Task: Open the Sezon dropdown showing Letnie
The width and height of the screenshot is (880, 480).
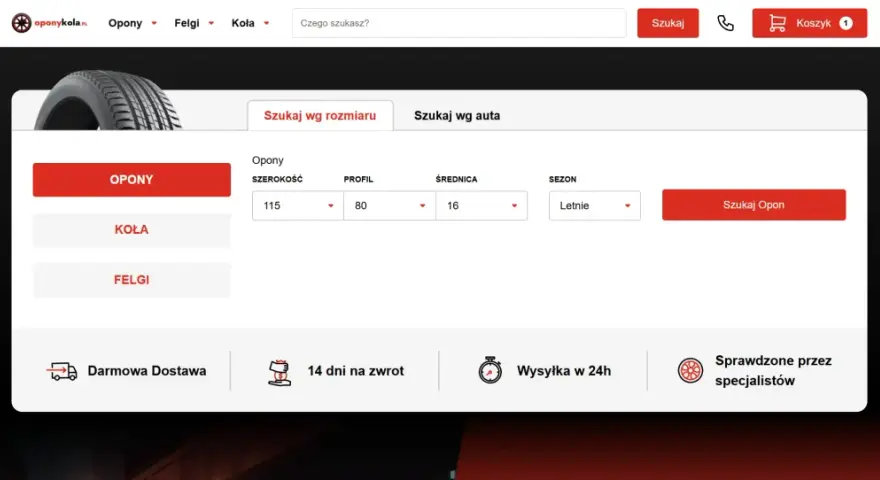Action: pos(594,205)
